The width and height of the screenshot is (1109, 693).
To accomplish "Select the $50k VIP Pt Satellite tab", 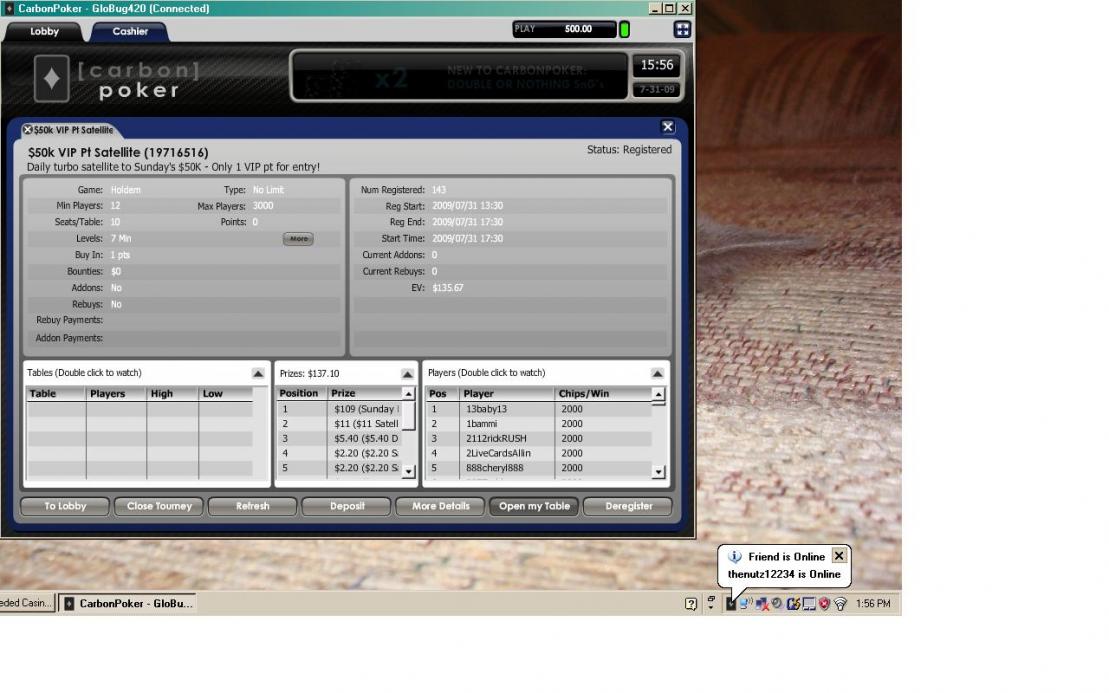I will (x=74, y=130).
